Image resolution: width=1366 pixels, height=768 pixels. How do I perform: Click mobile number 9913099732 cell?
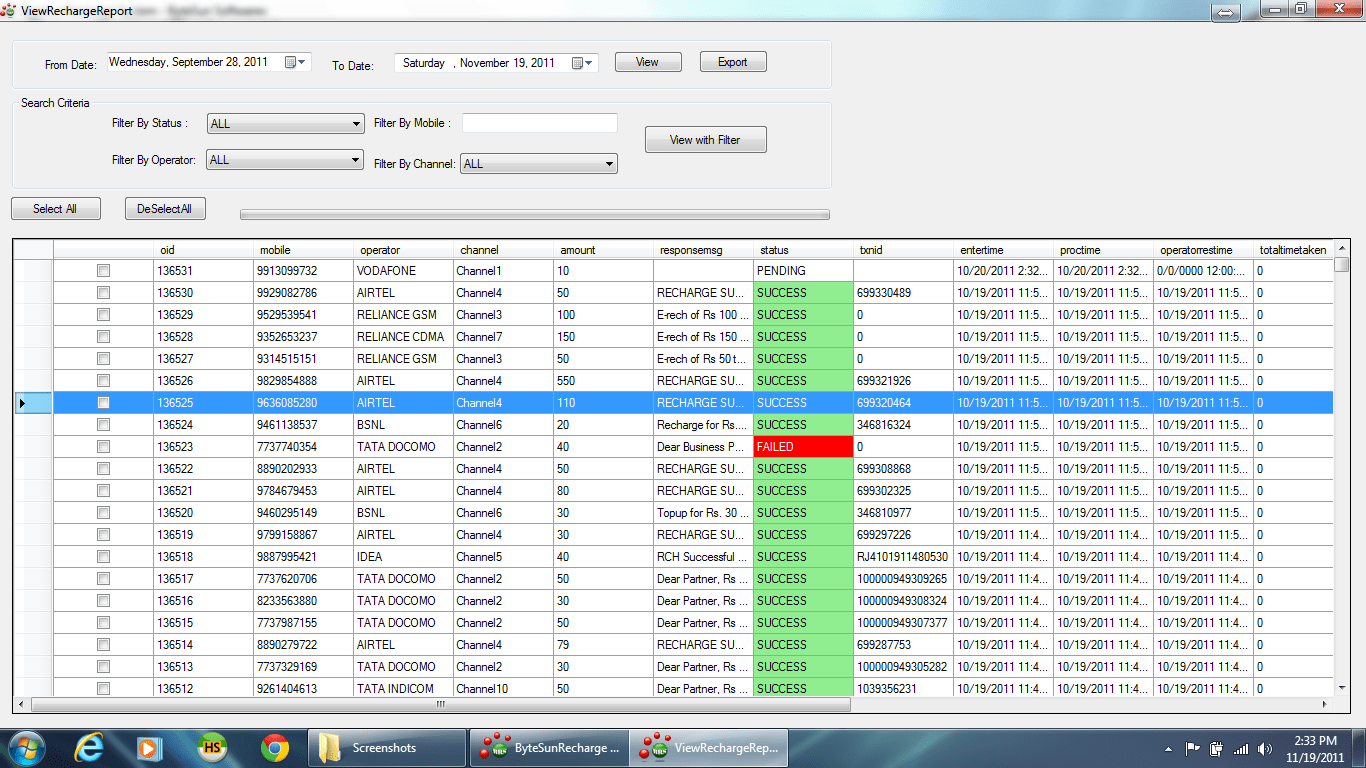304,270
